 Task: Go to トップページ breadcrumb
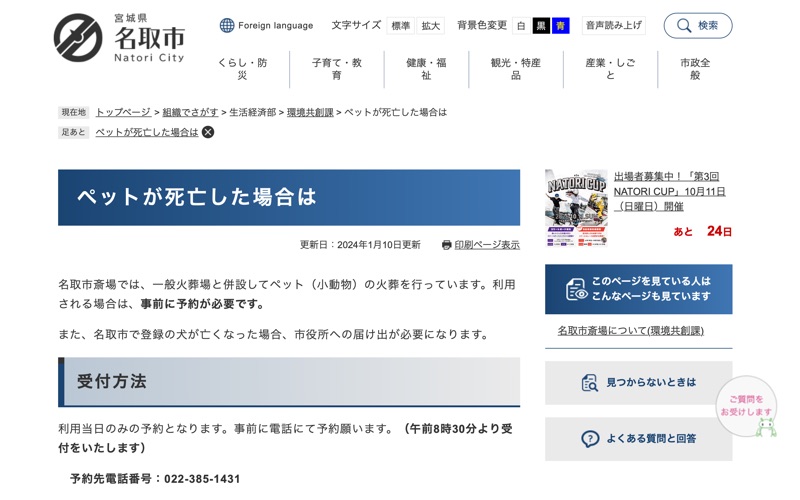click(x=123, y=112)
